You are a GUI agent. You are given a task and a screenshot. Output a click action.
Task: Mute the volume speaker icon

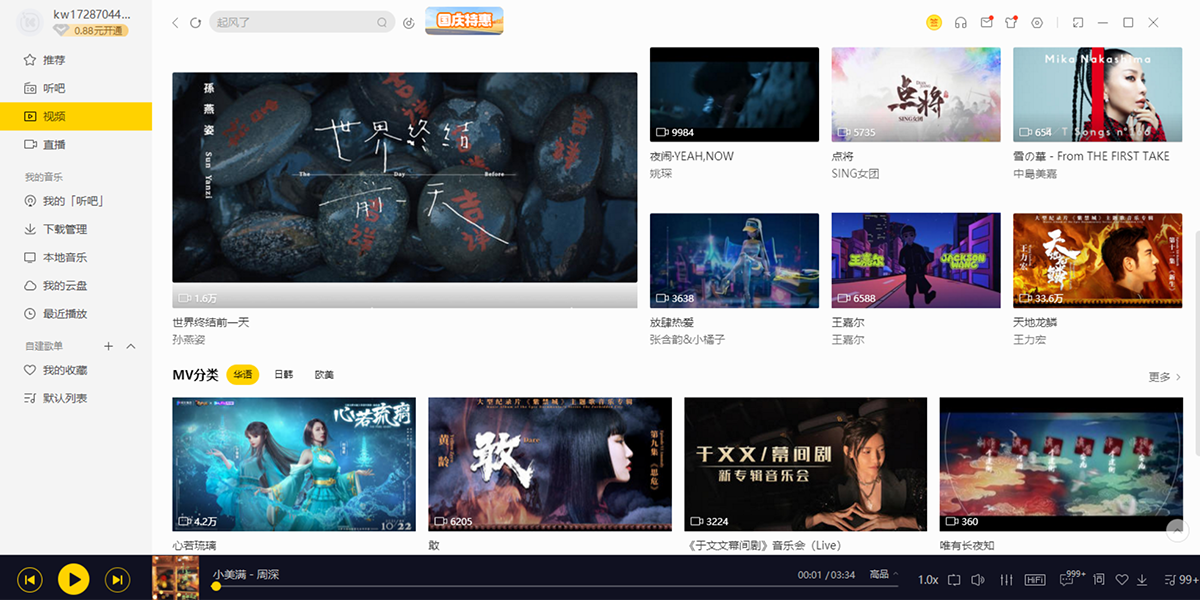[x=977, y=579]
